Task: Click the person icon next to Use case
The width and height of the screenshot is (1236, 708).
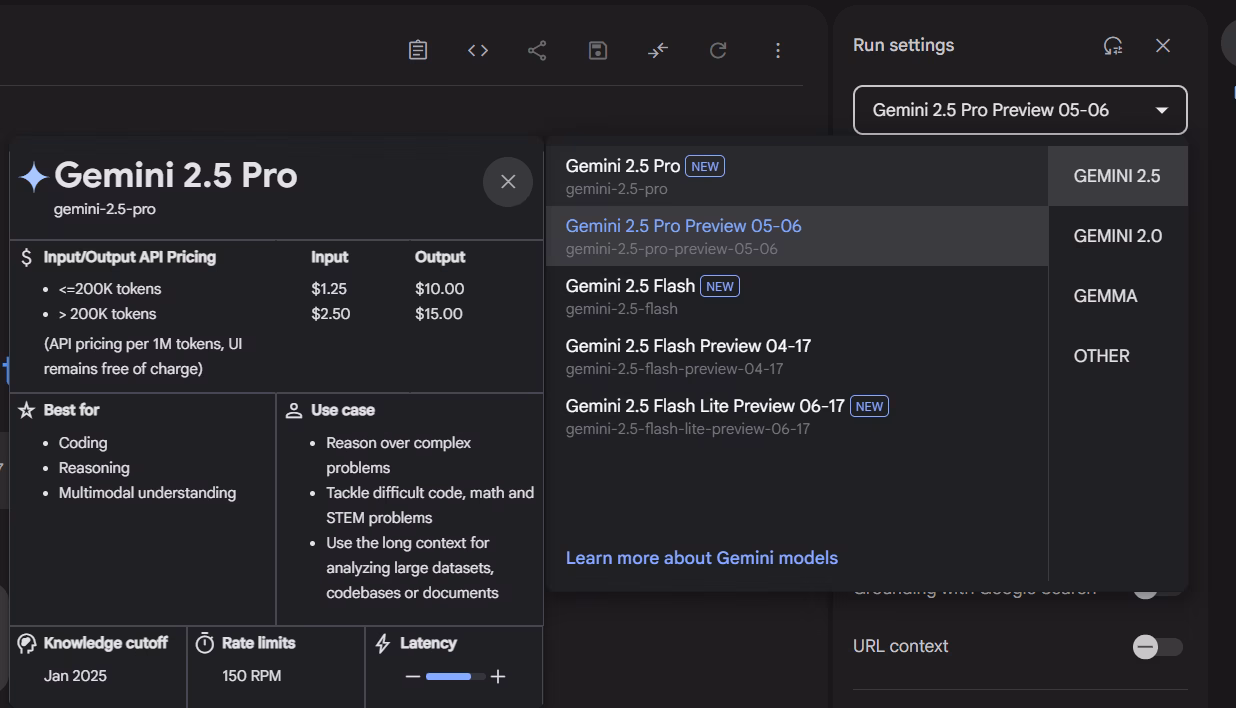Action: [x=294, y=410]
